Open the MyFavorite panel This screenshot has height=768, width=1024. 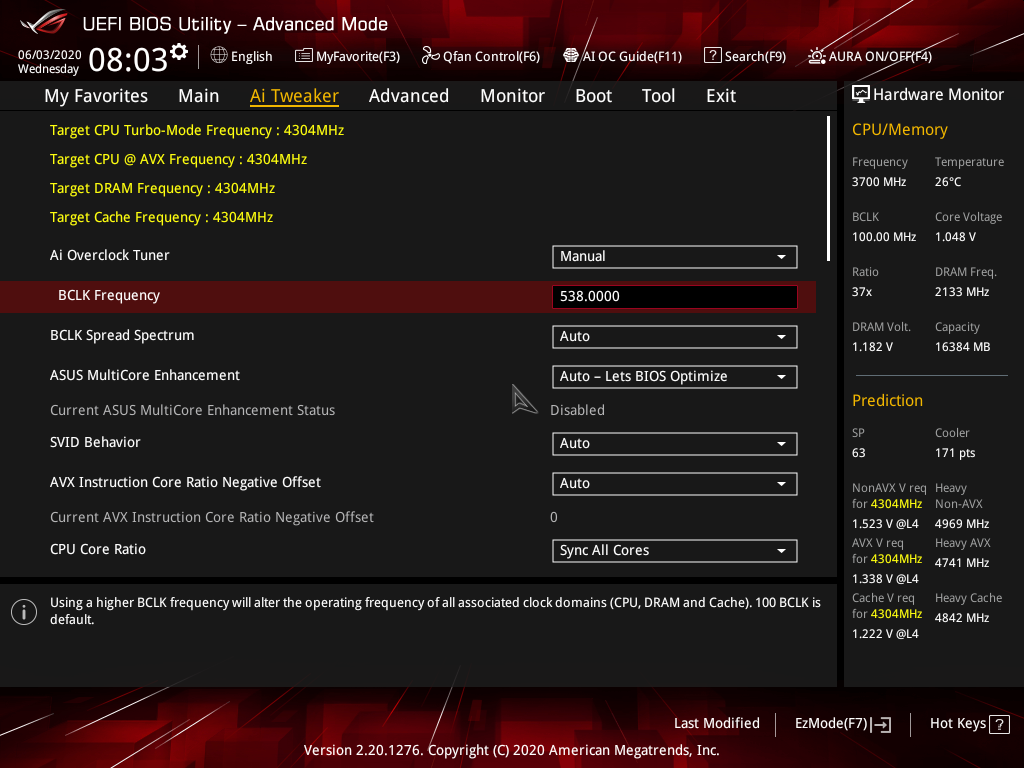(x=347, y=56)
